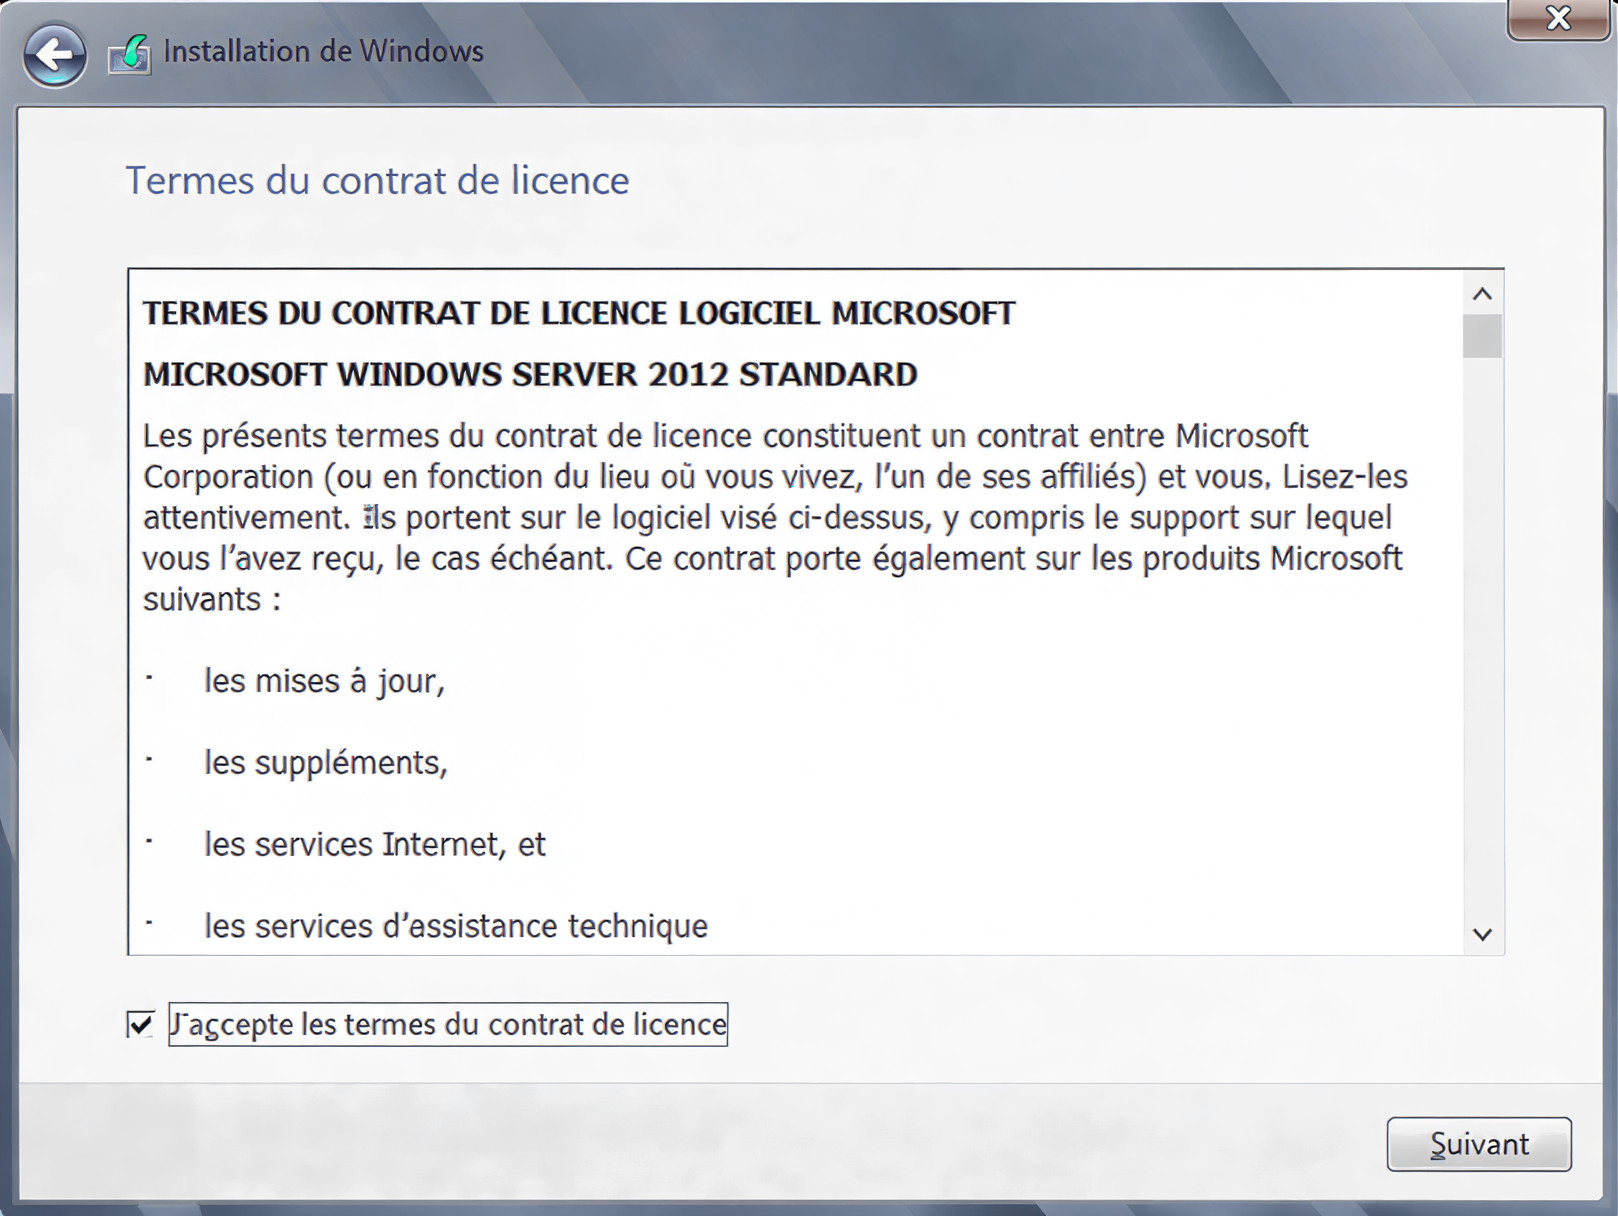Click the back arrow button

pyautogui.click(x=55, y=54)
